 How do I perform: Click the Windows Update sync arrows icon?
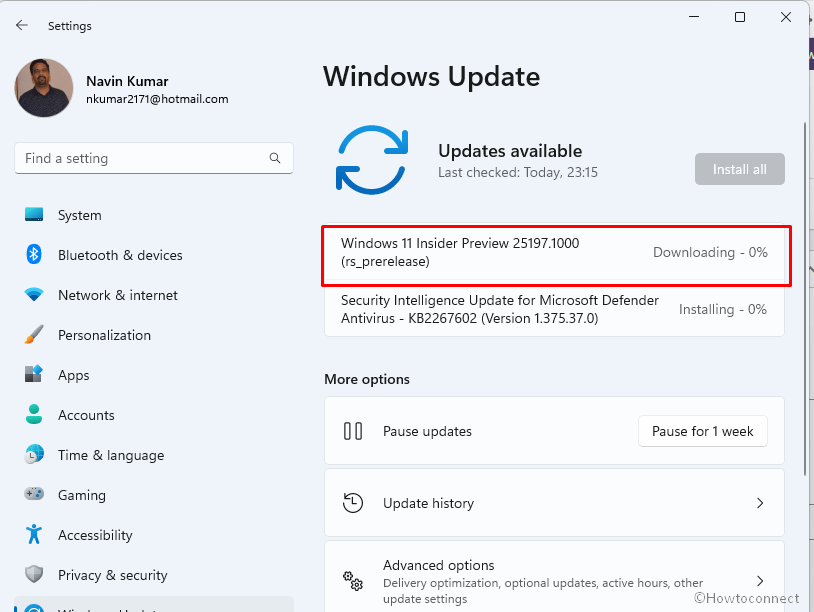tap(372, 160)
